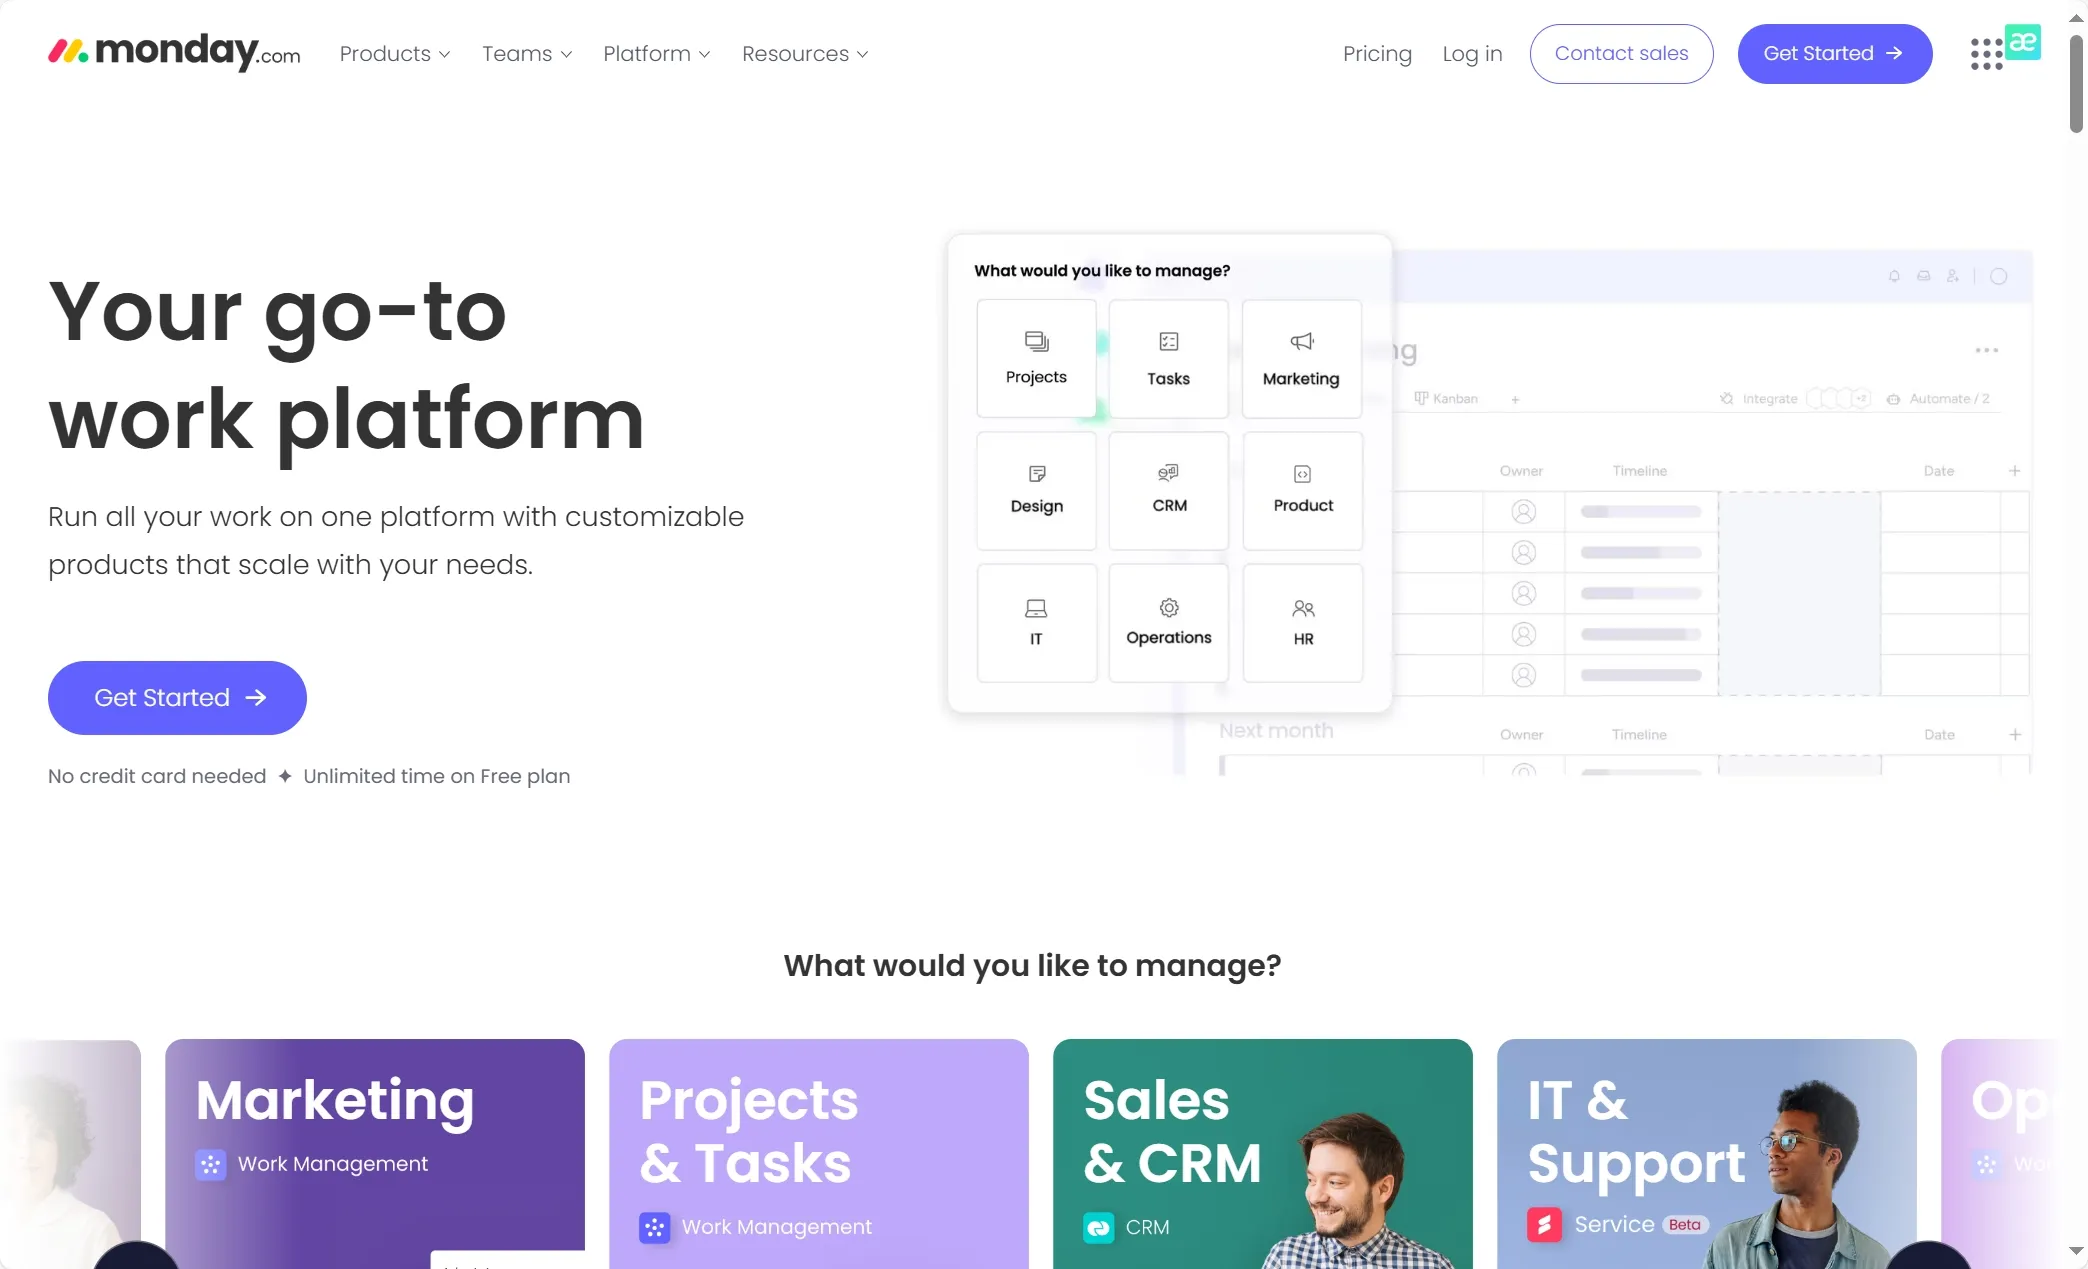Click the Automate toggle in Kanban view
This screenshot has height=1269, width=2088.
(x=1939, y=398)
